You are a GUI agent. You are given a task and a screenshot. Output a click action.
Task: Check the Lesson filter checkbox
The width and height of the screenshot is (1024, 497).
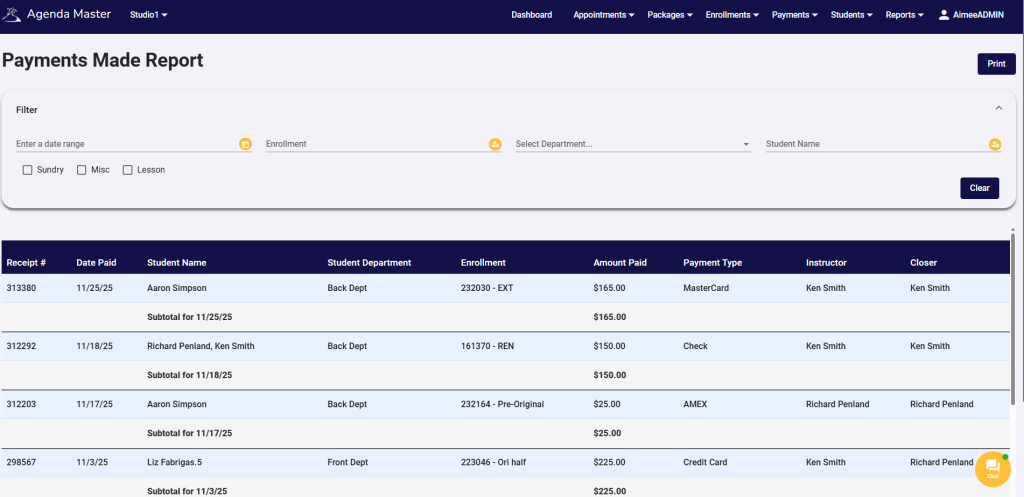click(127, 170)
